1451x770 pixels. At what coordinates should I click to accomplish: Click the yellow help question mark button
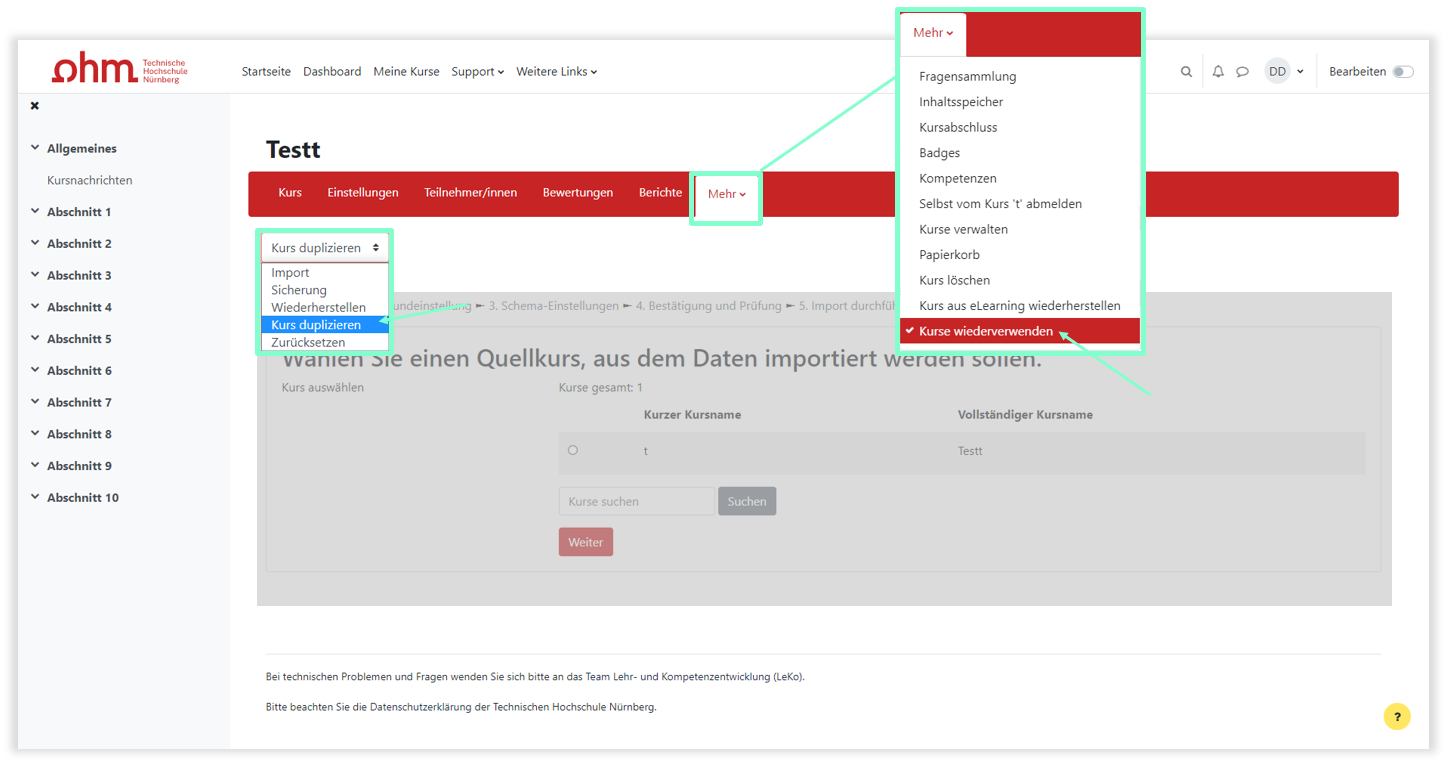click(x=1396, y=716)
